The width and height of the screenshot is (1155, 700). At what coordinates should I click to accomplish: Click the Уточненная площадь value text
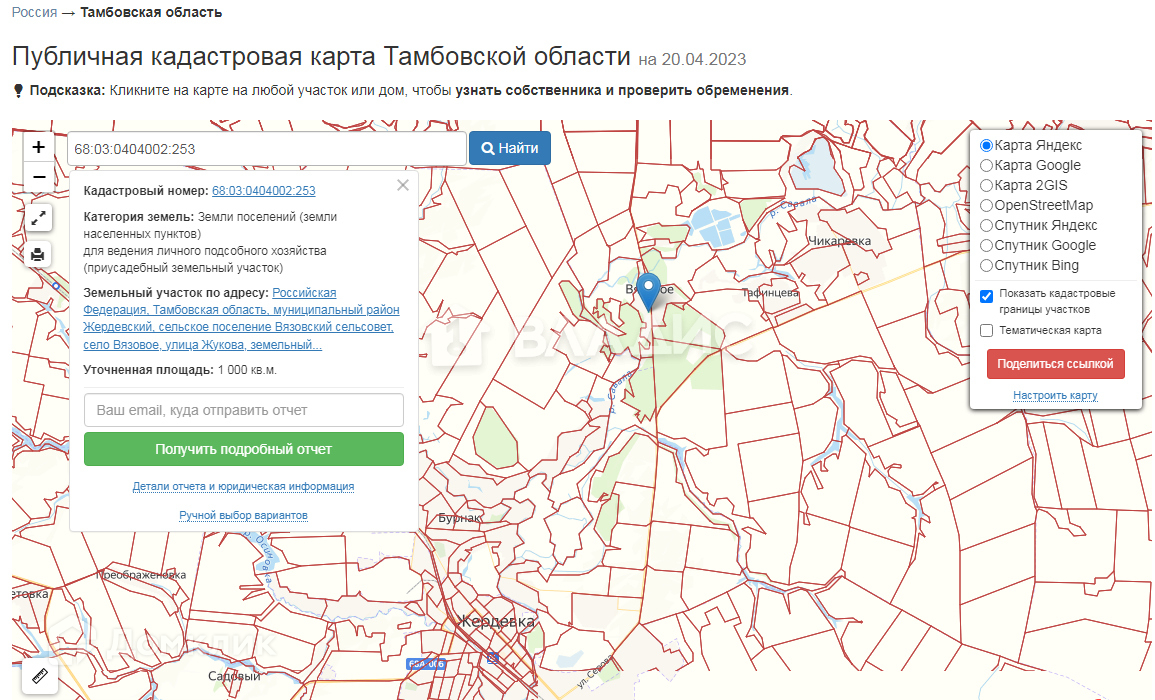pyautogui.click(x=247, y=370)
